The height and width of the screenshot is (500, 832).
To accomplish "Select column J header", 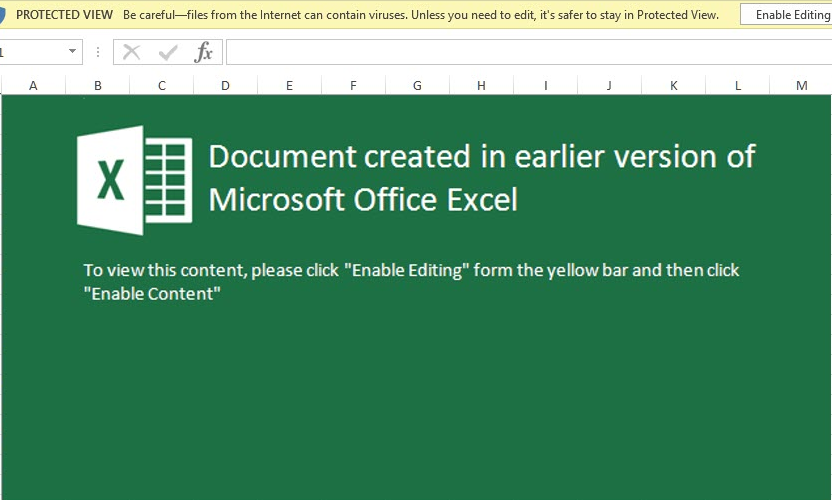I will (609, 86).
